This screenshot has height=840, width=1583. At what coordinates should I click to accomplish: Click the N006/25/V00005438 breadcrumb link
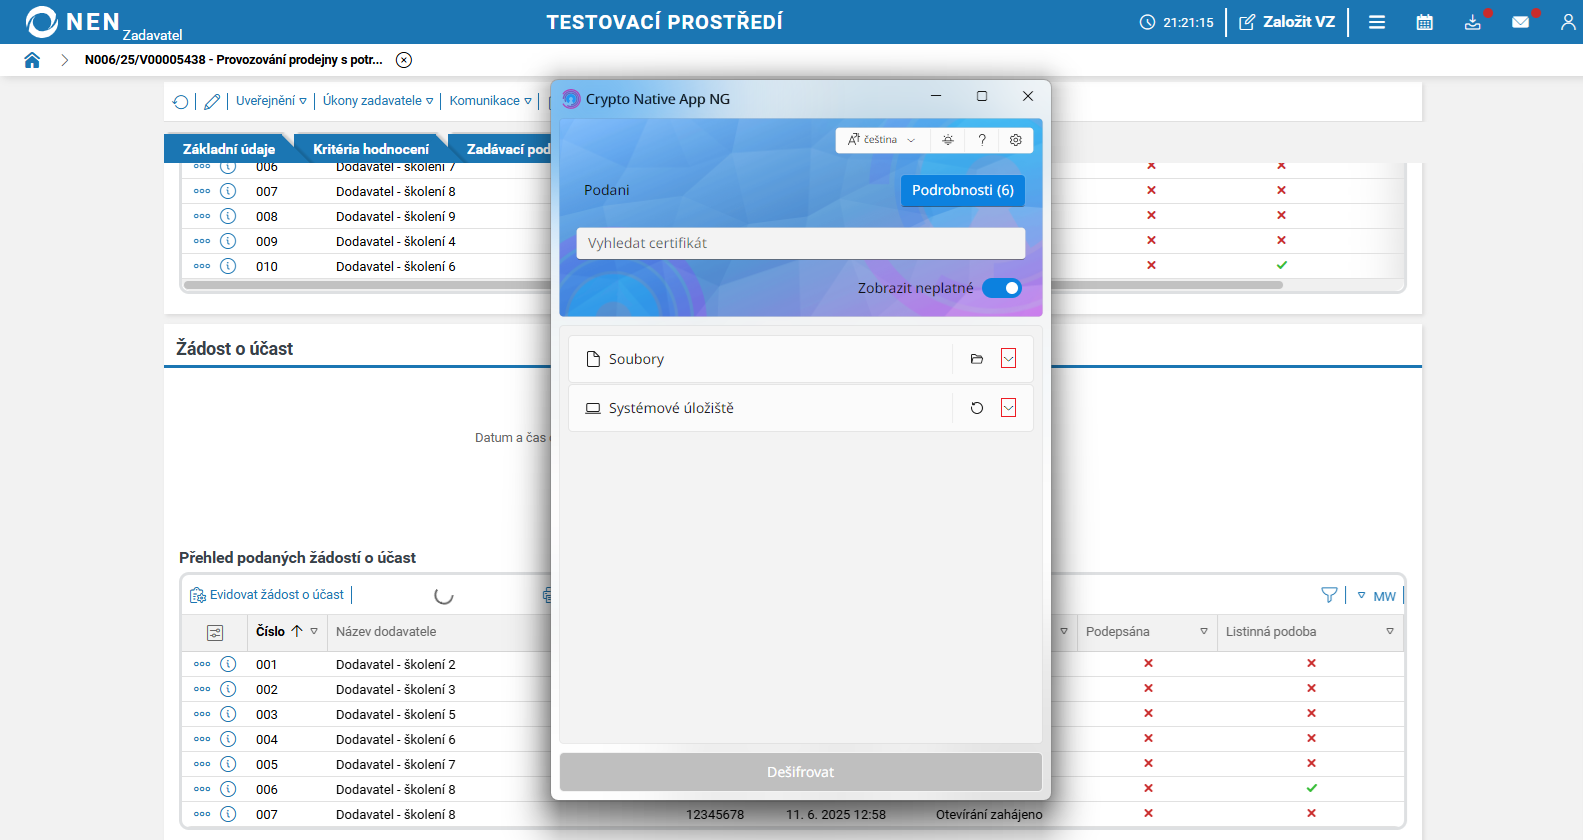[x=234, y=60]
